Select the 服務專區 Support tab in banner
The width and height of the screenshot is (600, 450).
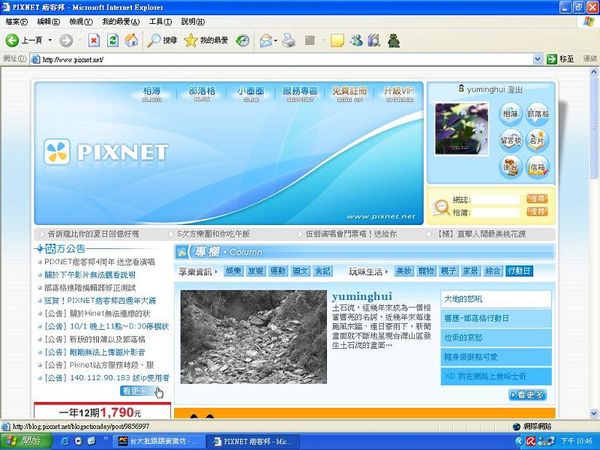300,94
